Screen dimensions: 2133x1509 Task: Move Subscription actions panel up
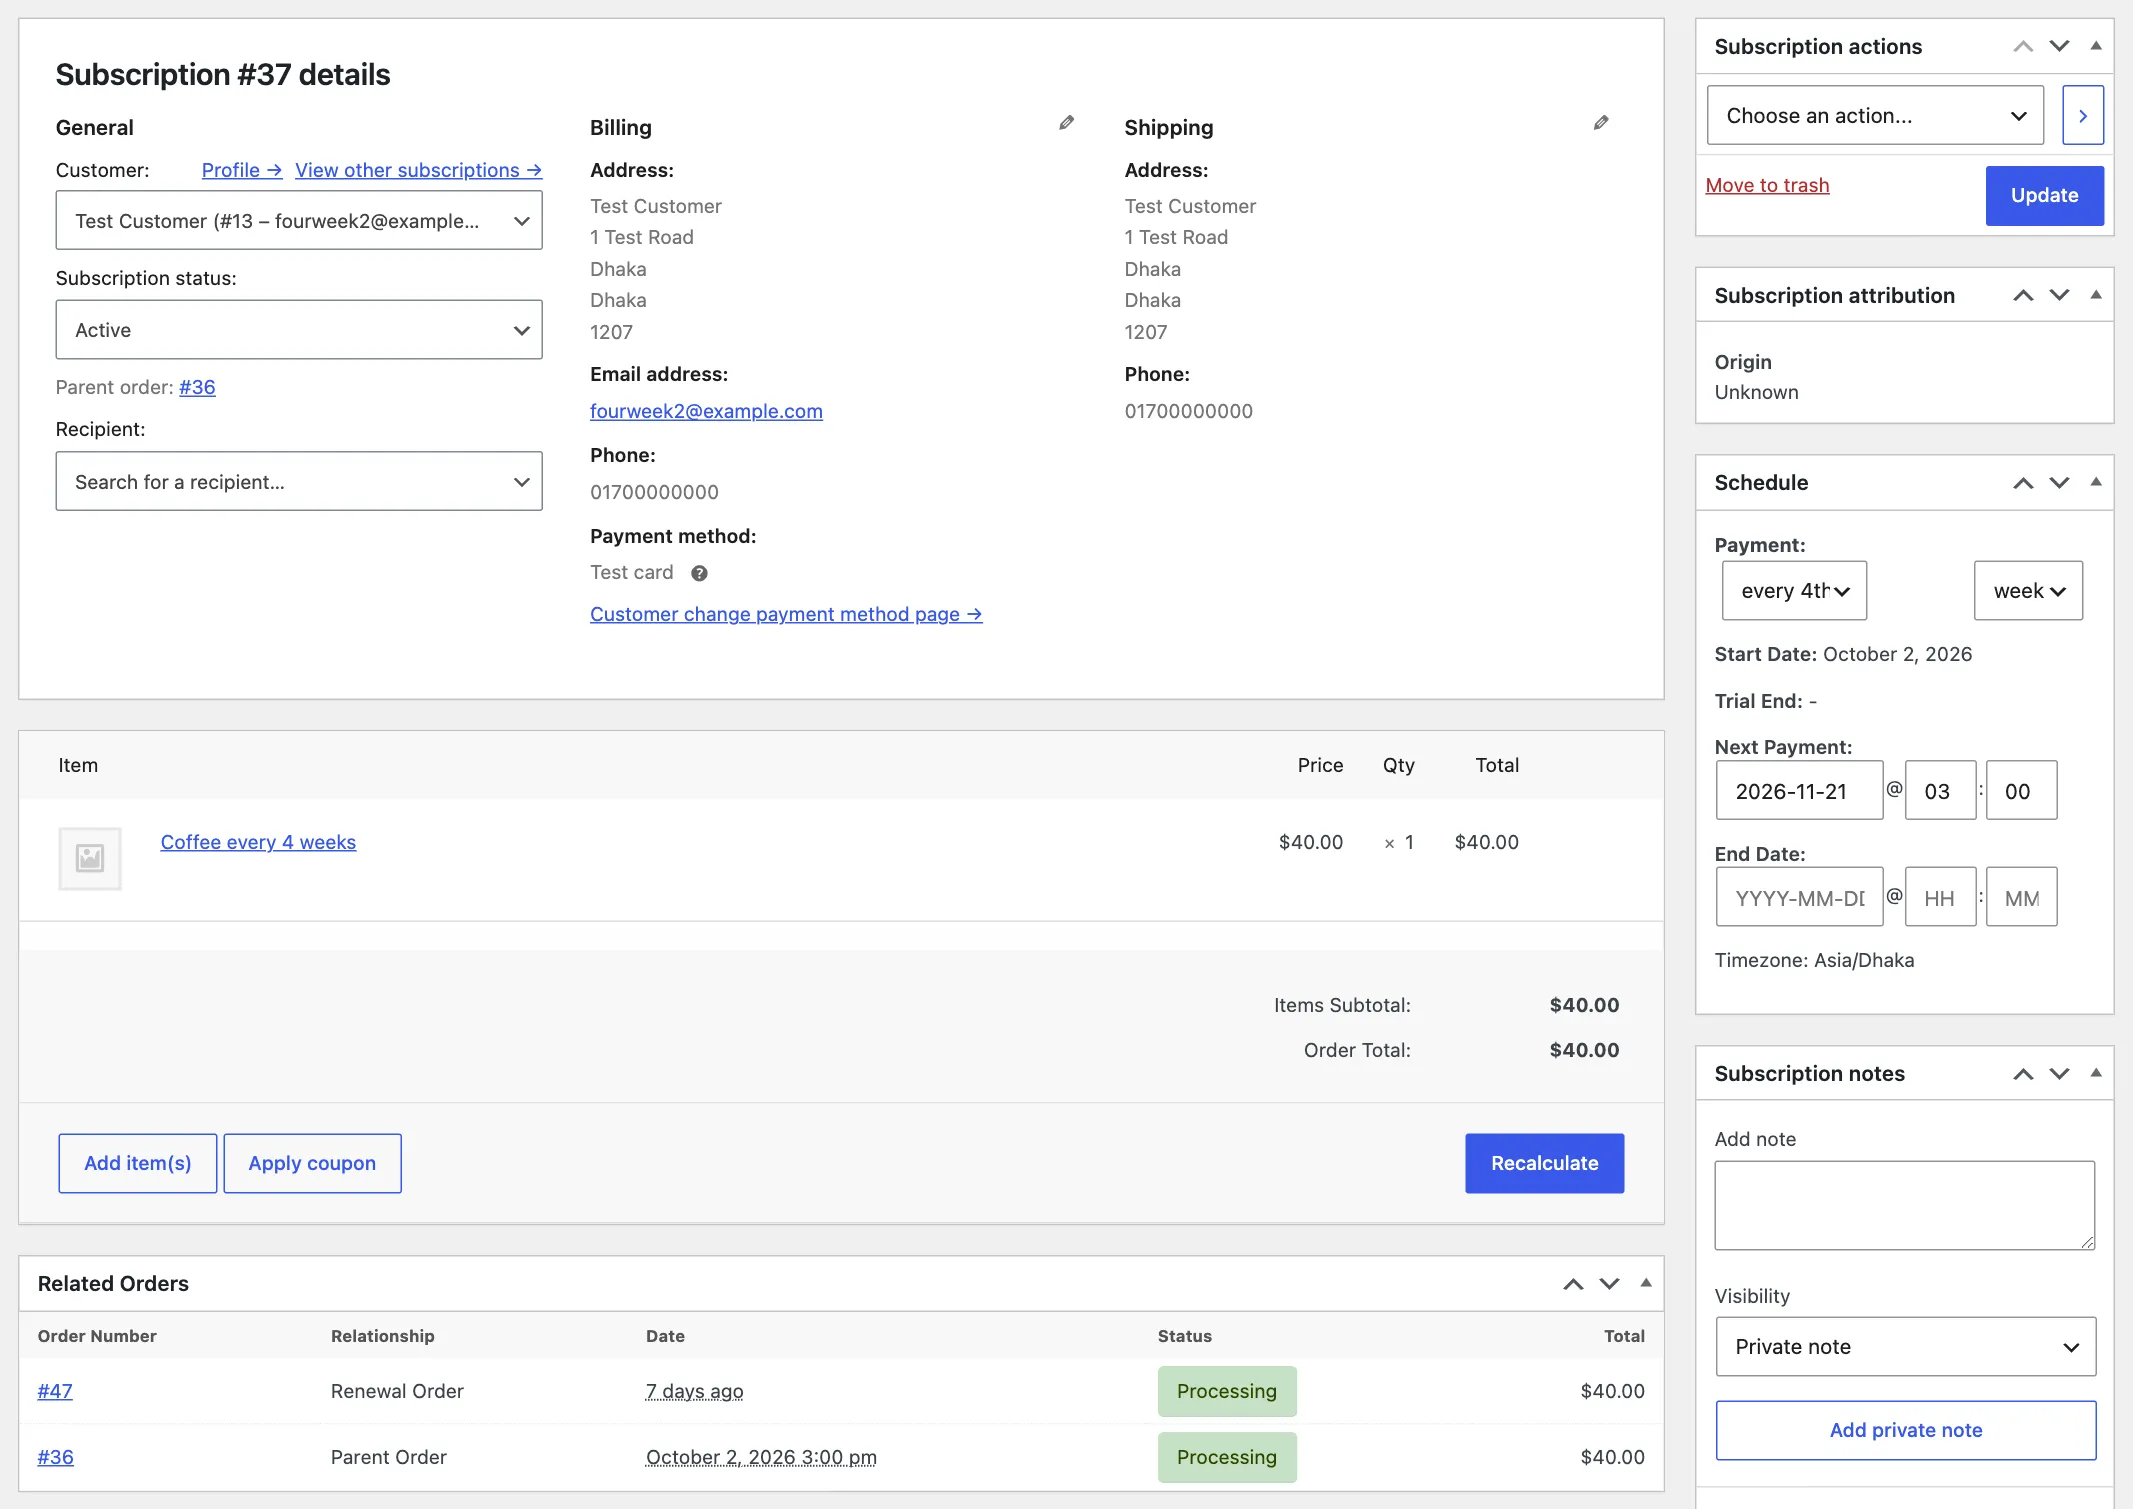[x=2023, y=46]
